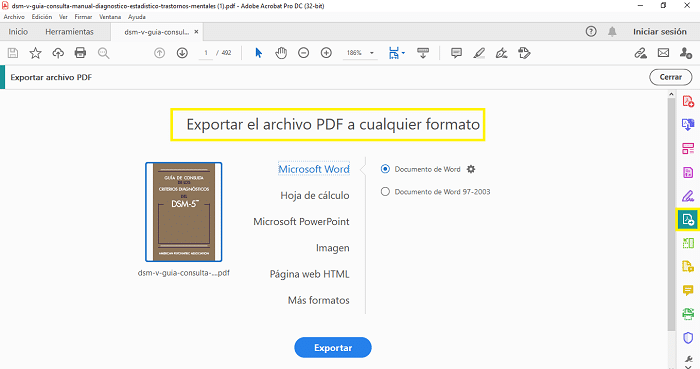Switch to the Inicio tab
Screen dimensions: 700x369
pos(18,32)
